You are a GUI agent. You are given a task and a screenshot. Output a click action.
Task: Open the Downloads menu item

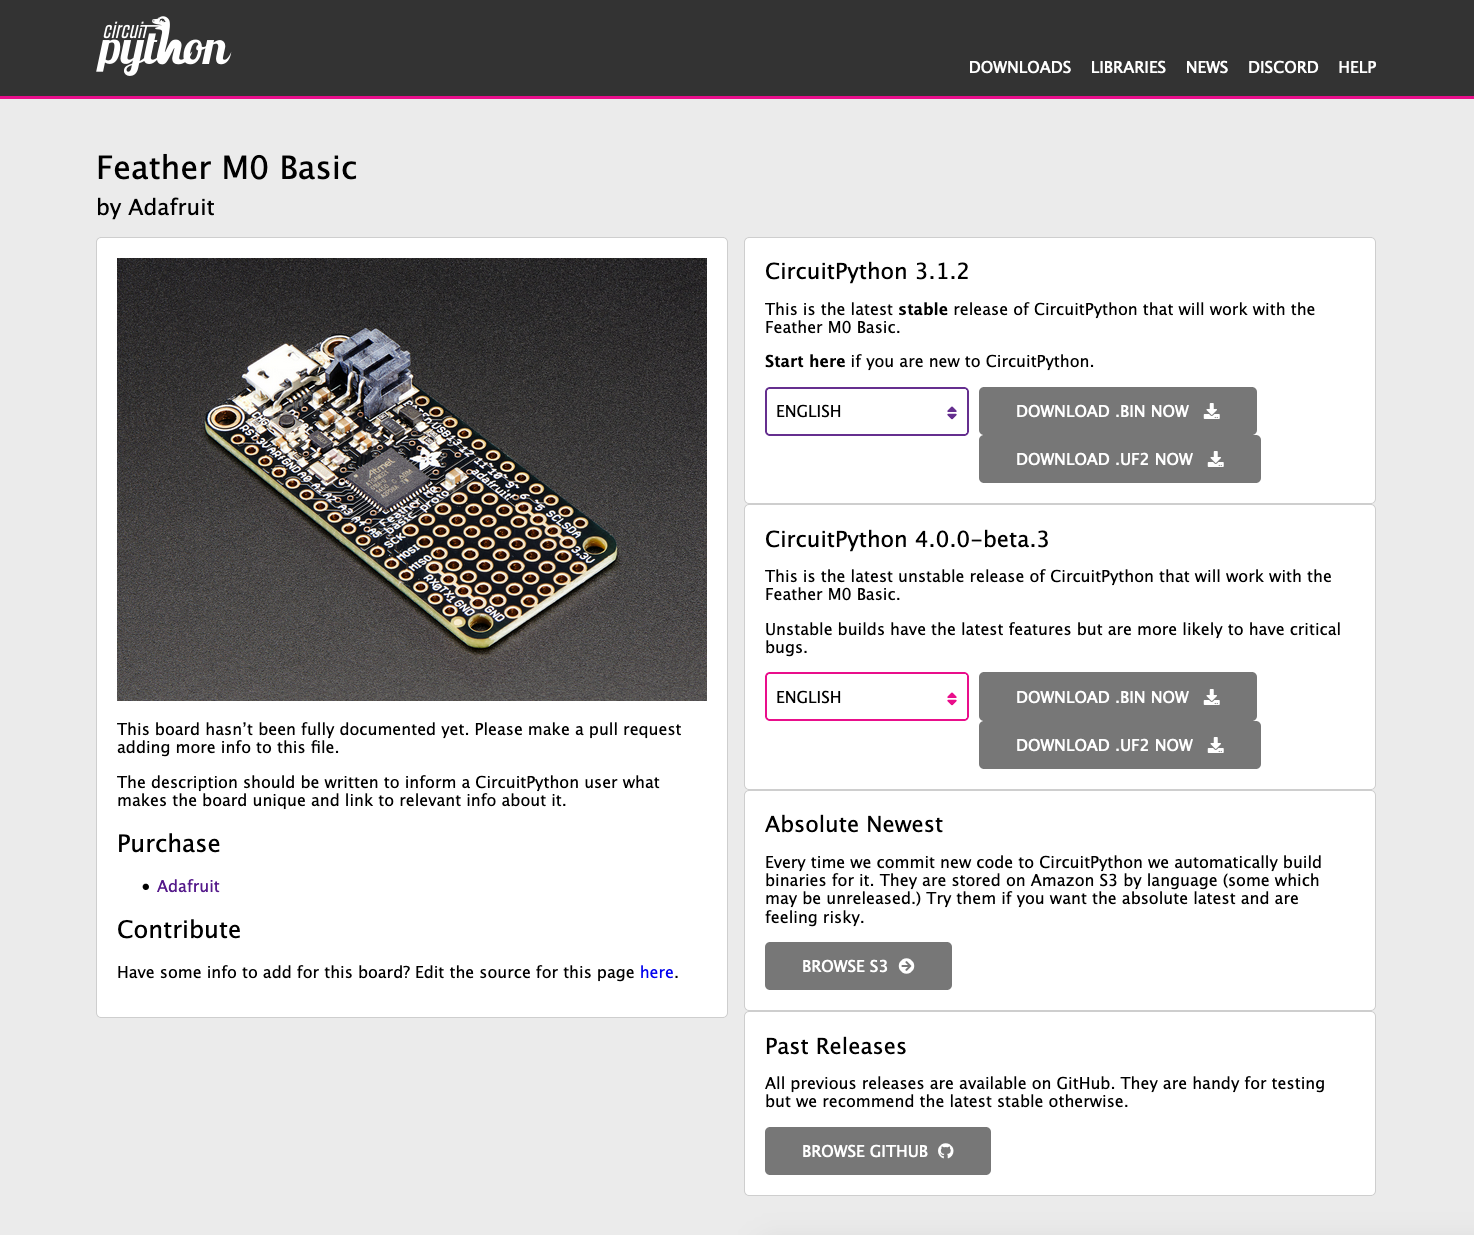[x=1019, y=67]
